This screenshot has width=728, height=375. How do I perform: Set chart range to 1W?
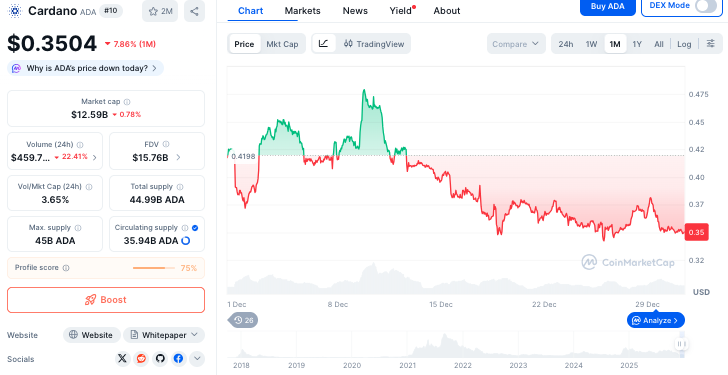click(x=591, y=44)
